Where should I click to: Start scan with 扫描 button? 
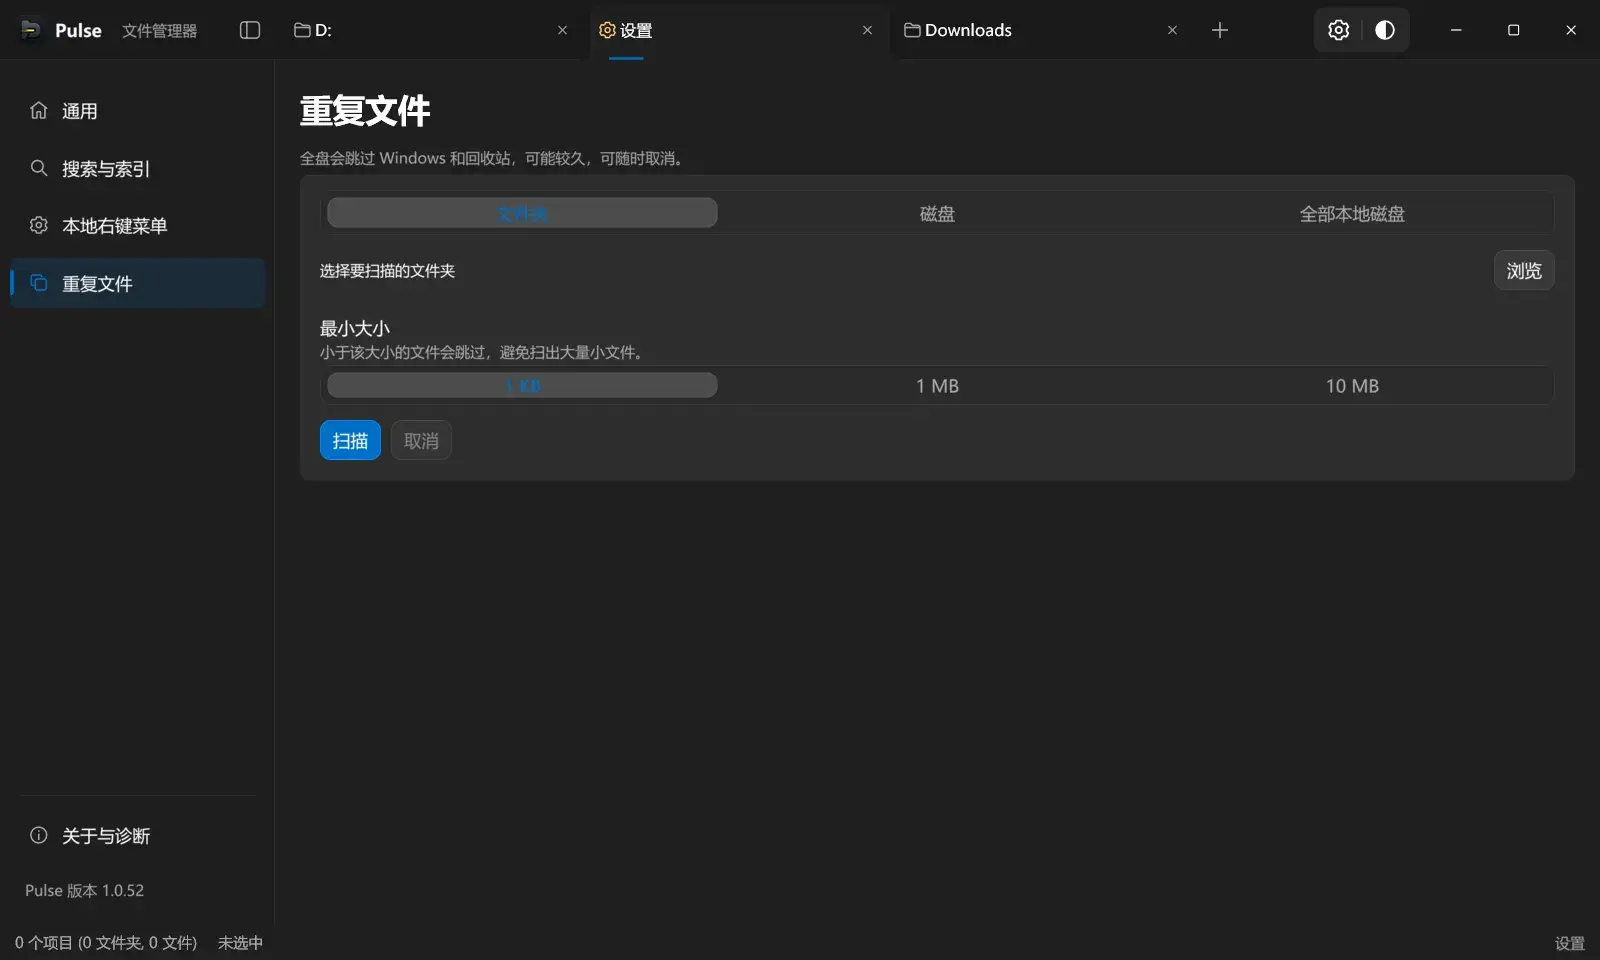(350, 440)
